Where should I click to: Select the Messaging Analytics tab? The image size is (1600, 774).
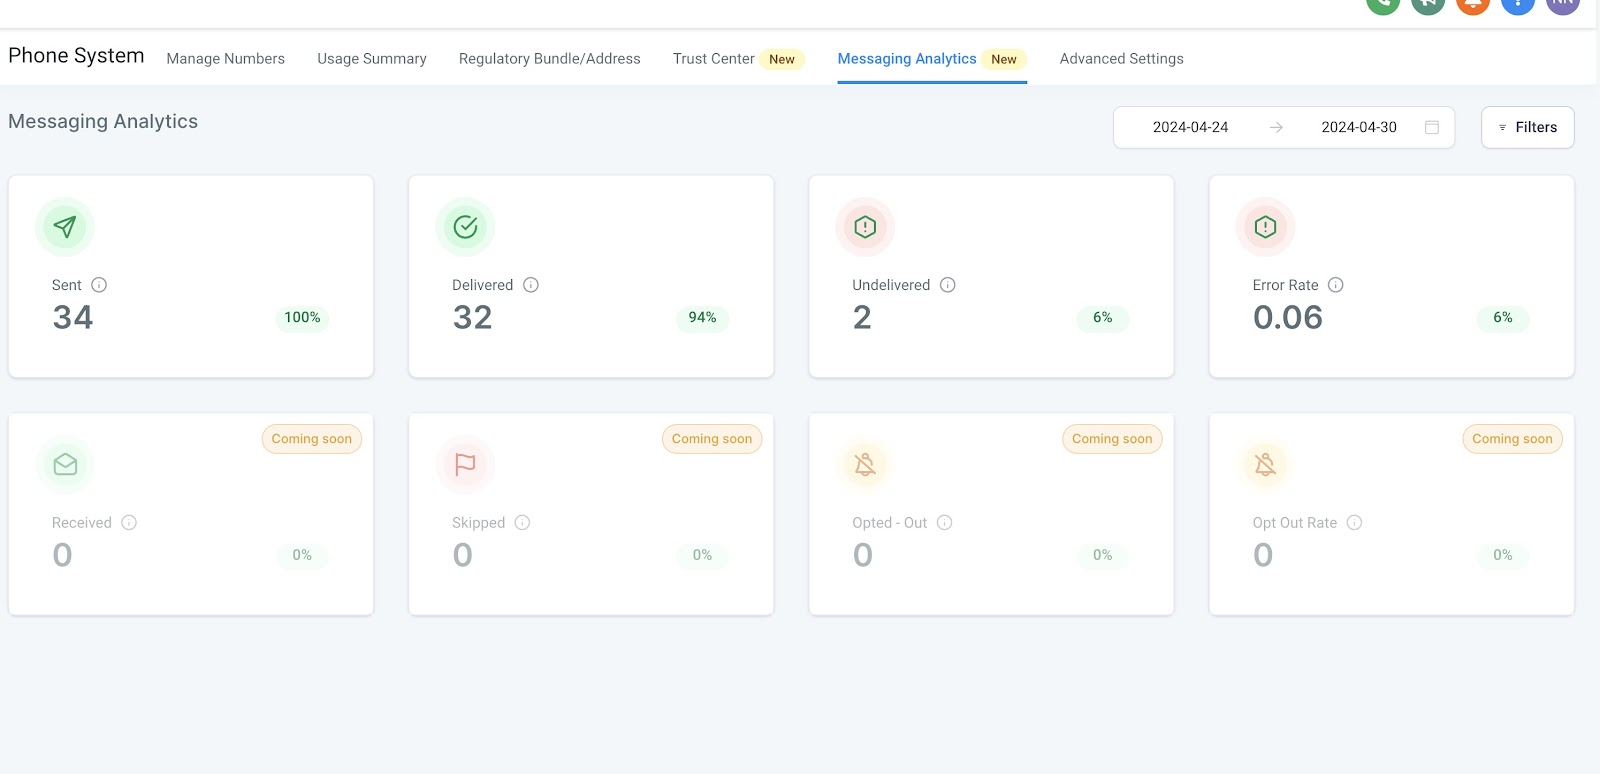coord(907,59)
